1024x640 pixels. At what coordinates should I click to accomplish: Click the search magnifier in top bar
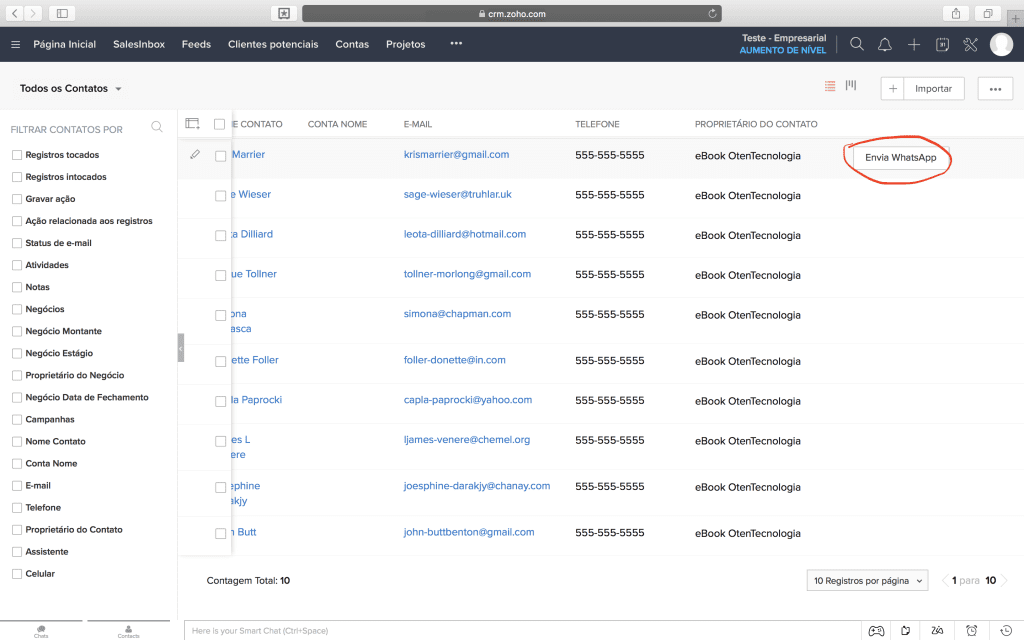coord(856,44)
